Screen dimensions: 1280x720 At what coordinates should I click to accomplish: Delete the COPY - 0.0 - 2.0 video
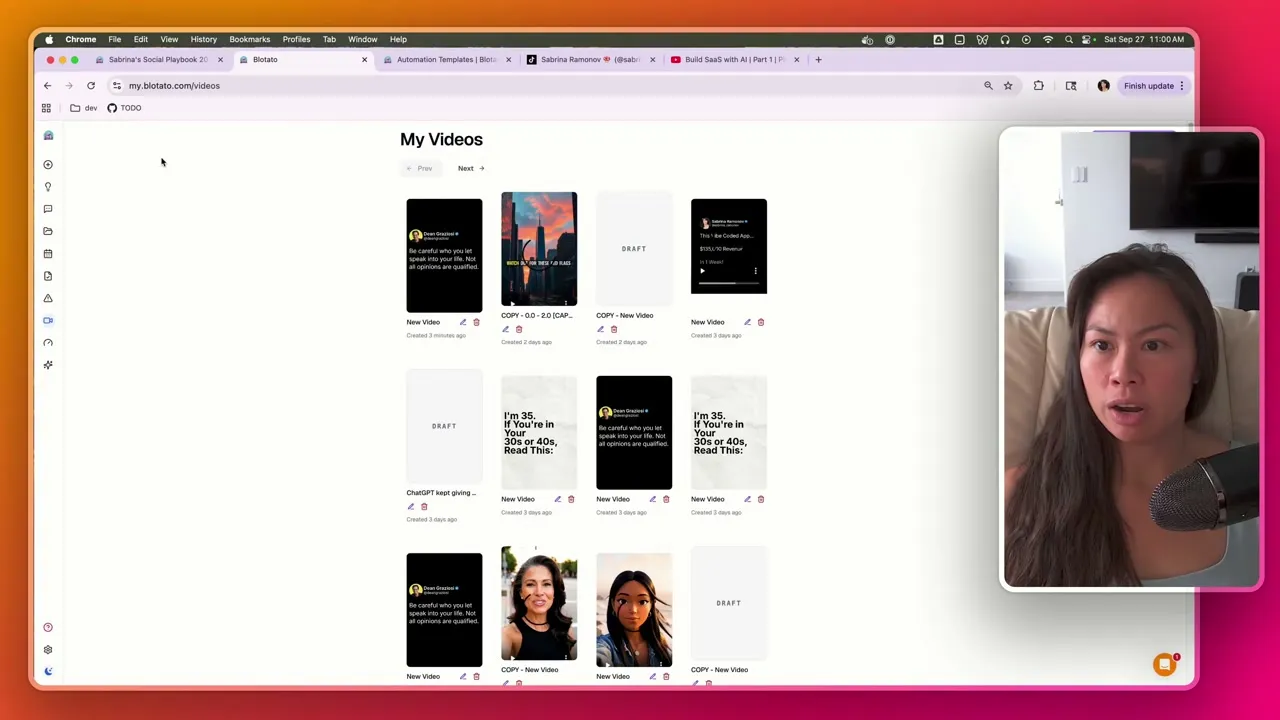[519, 329]
